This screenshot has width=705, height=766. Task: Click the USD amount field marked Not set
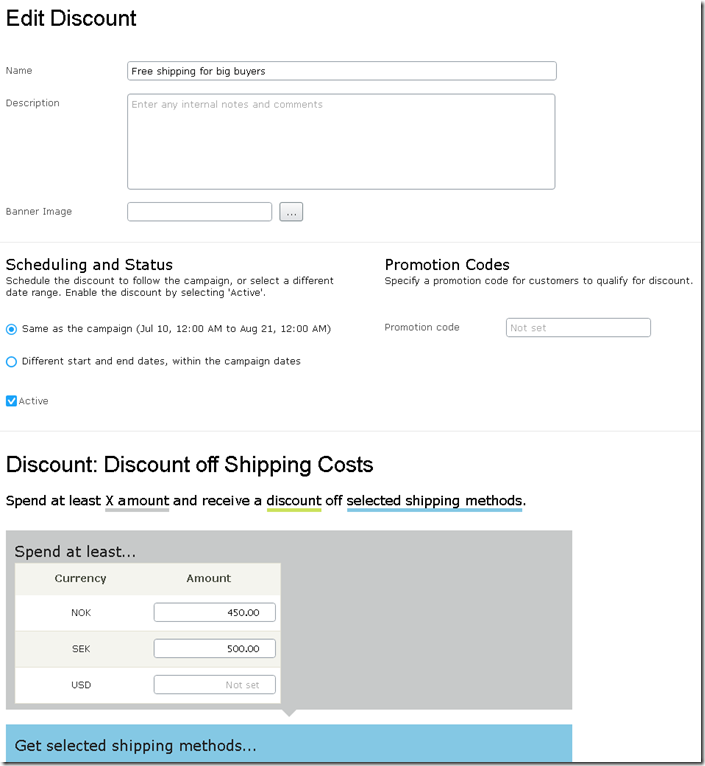[214, 685]
